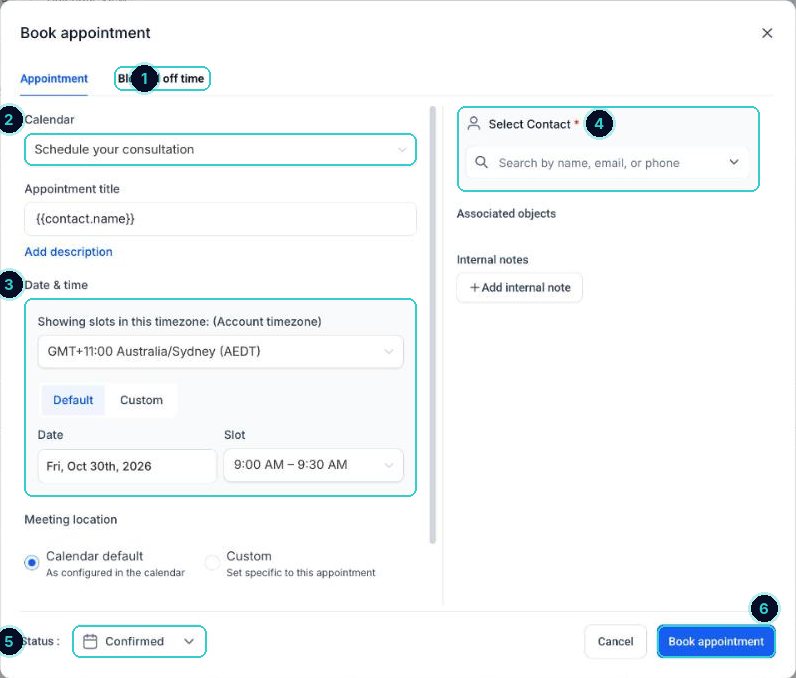
Task: Click the person icon beside Select Contact
Action: point(474,124)
